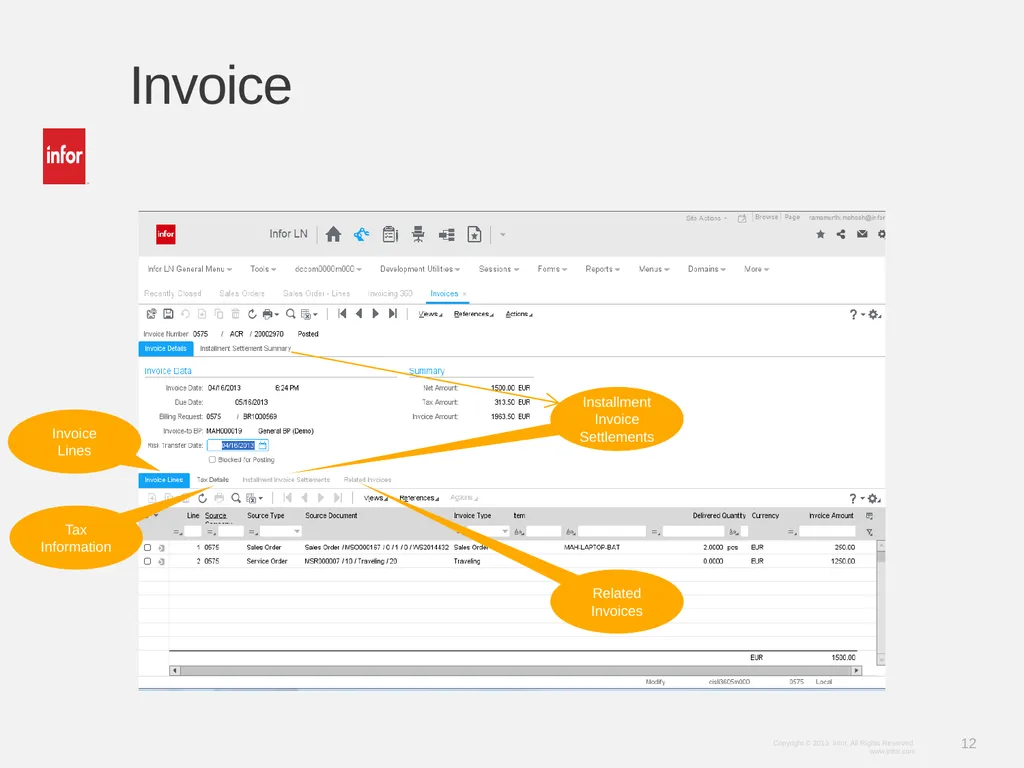Go to next record in invoice header toolbar
The image size is (1024, 768).
376,313
